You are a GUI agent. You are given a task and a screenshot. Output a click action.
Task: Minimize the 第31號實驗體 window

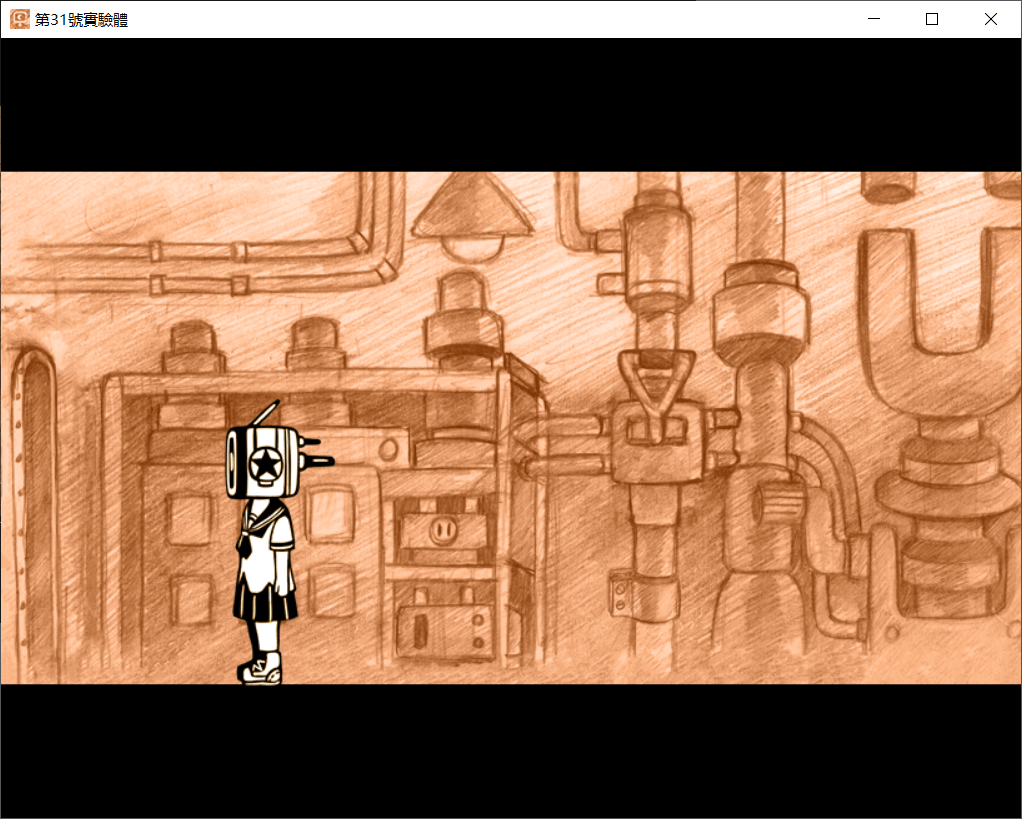point(874,19)
